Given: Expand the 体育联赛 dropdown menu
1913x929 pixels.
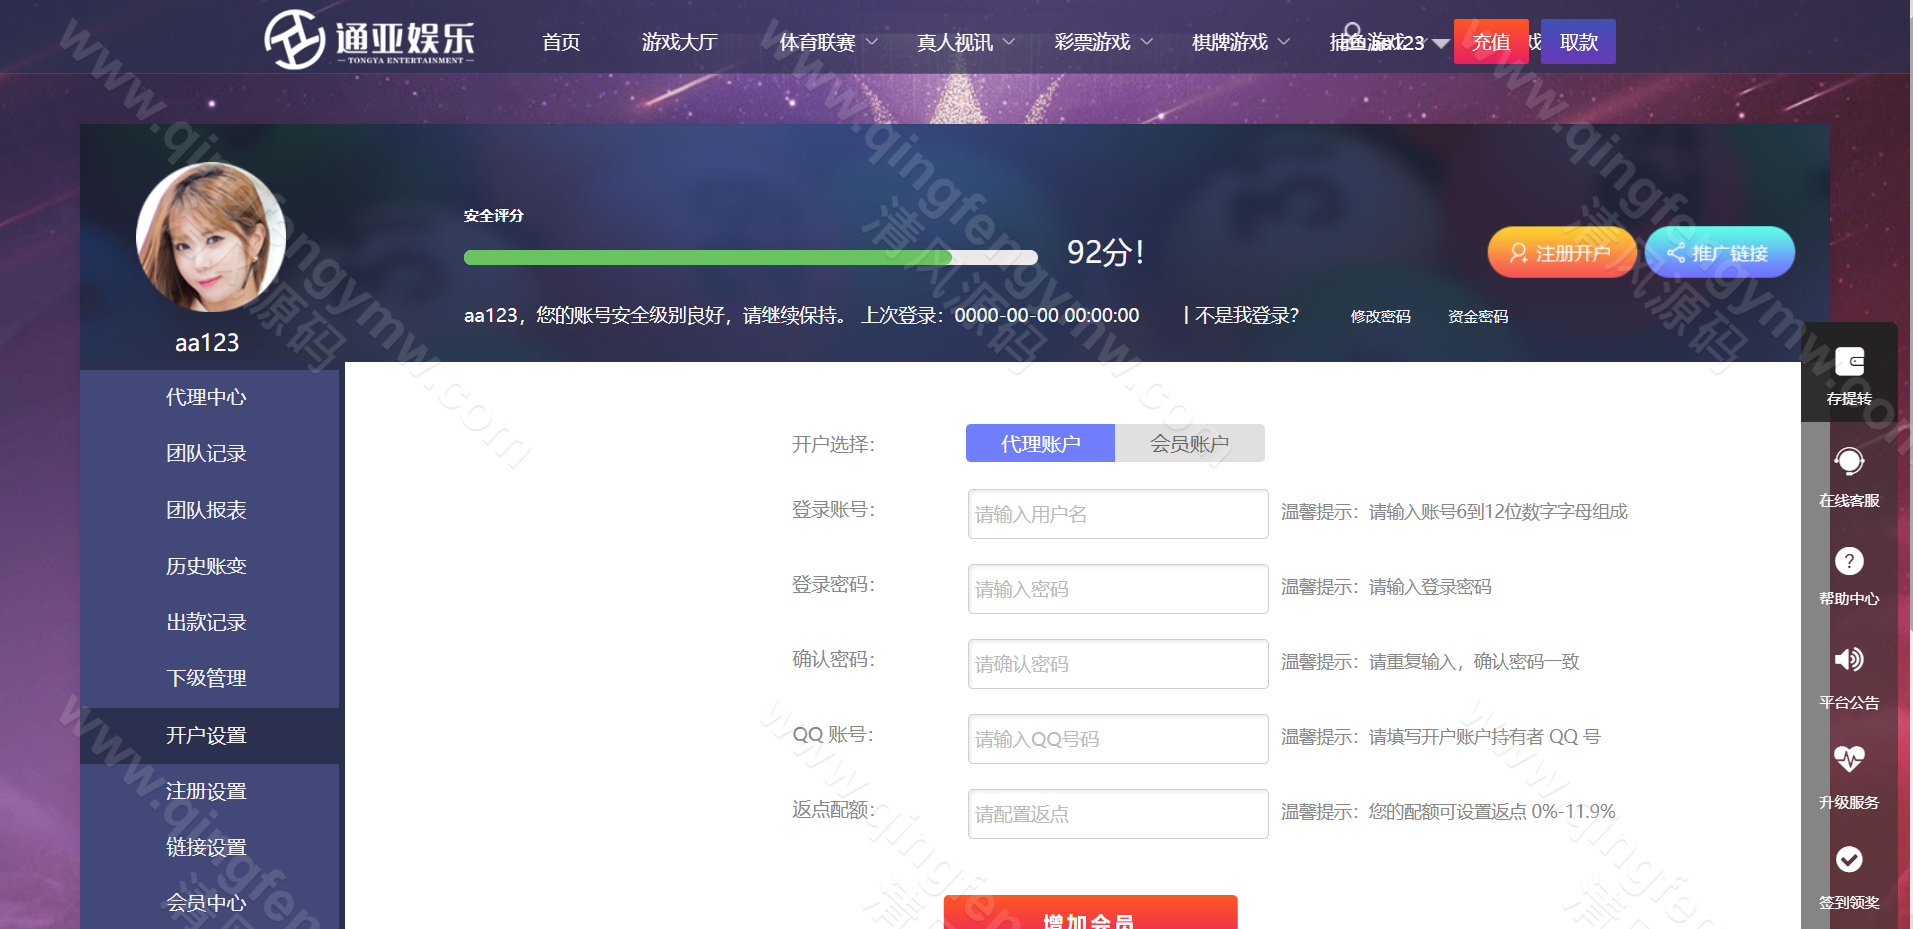Looking at the screenshot, I should coord(828,42).
